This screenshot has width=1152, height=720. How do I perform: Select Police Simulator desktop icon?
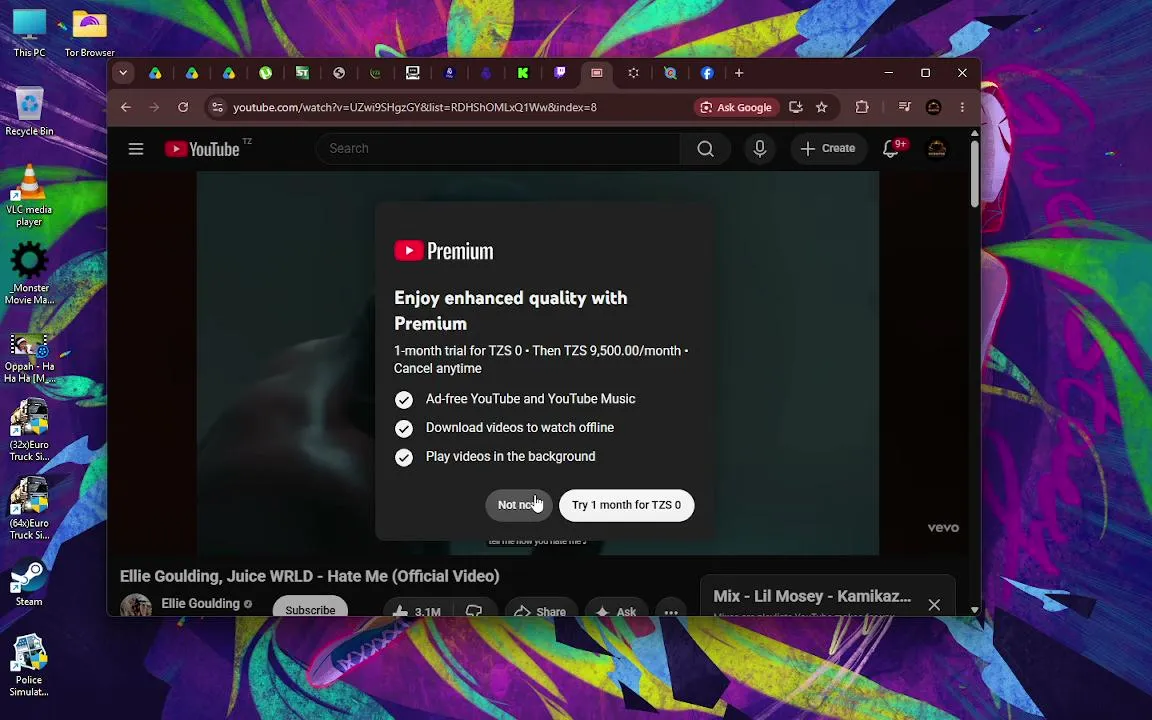[29, 666]
